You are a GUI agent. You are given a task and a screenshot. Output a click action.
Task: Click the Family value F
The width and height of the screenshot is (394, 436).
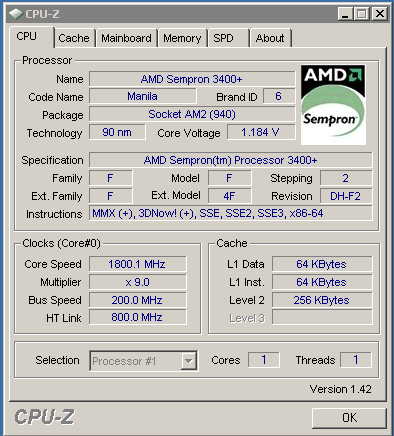click(111, 178)
